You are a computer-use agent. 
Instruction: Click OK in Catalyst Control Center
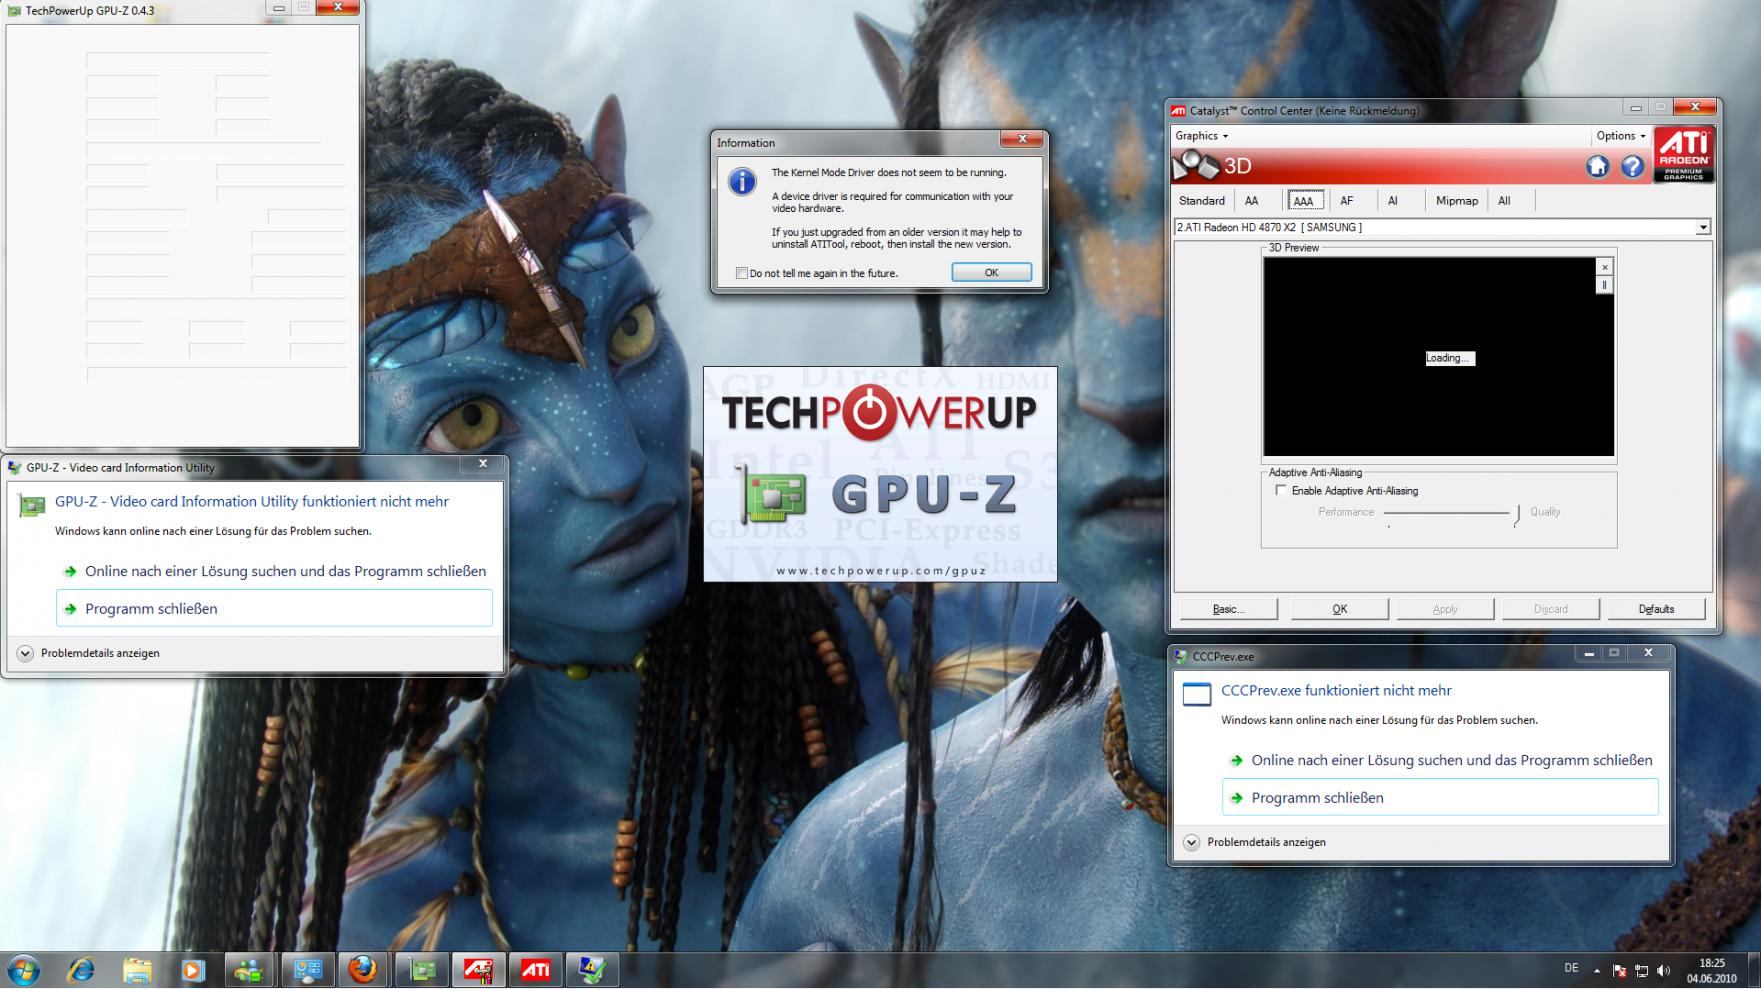(1339, 609)
